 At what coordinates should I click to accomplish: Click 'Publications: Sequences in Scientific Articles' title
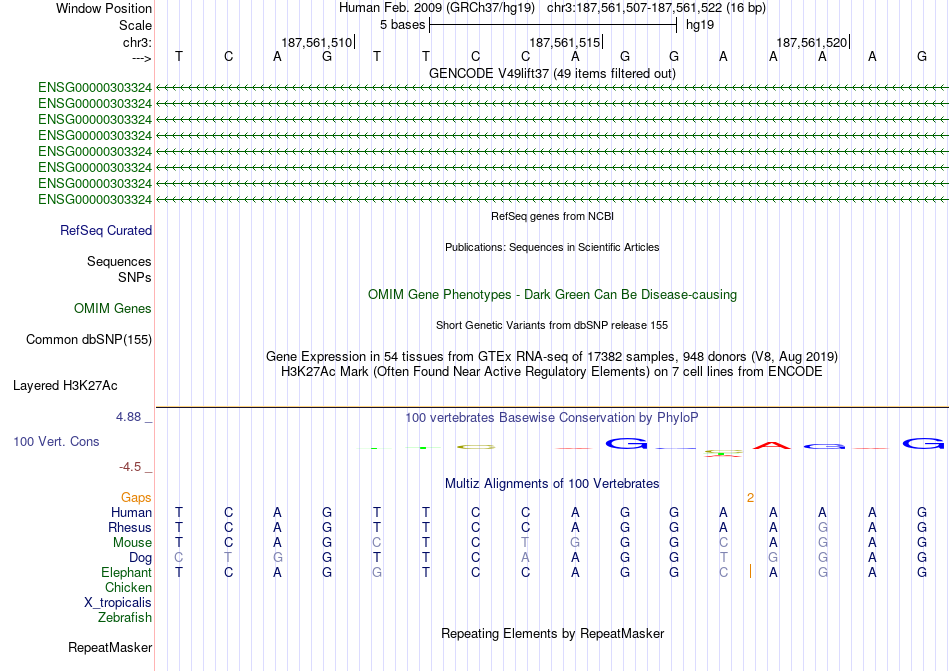click(552, 247)
